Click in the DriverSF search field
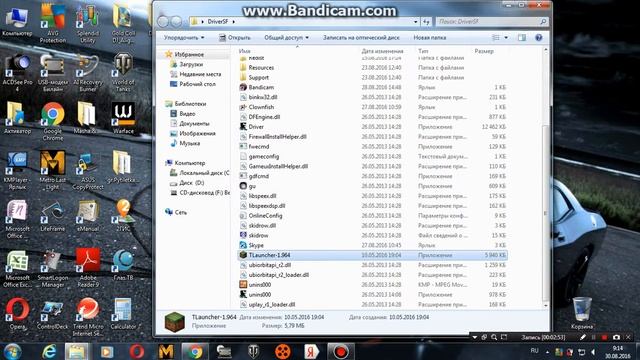Image resolution: width=640 pixels, height=360 pixels. click(x=492, y=22)
